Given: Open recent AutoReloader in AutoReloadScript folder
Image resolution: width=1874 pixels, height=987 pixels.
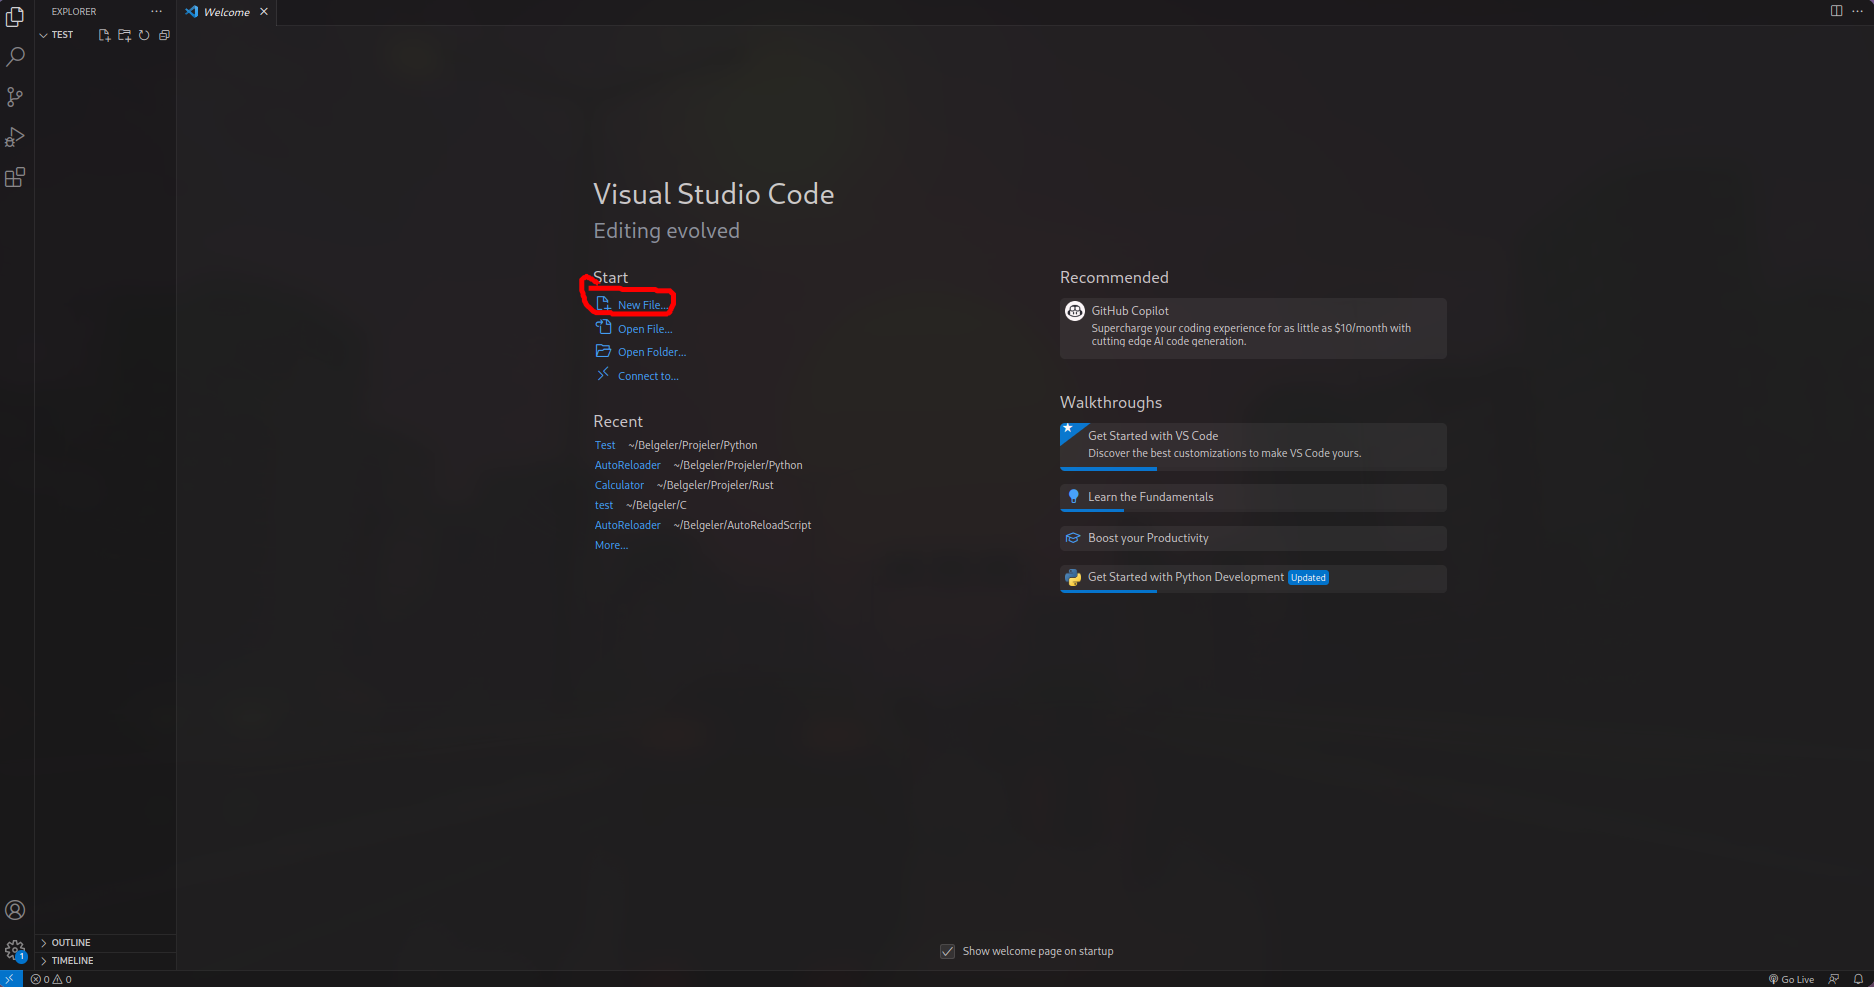Looking at the screenshot, I should point(628,525).
